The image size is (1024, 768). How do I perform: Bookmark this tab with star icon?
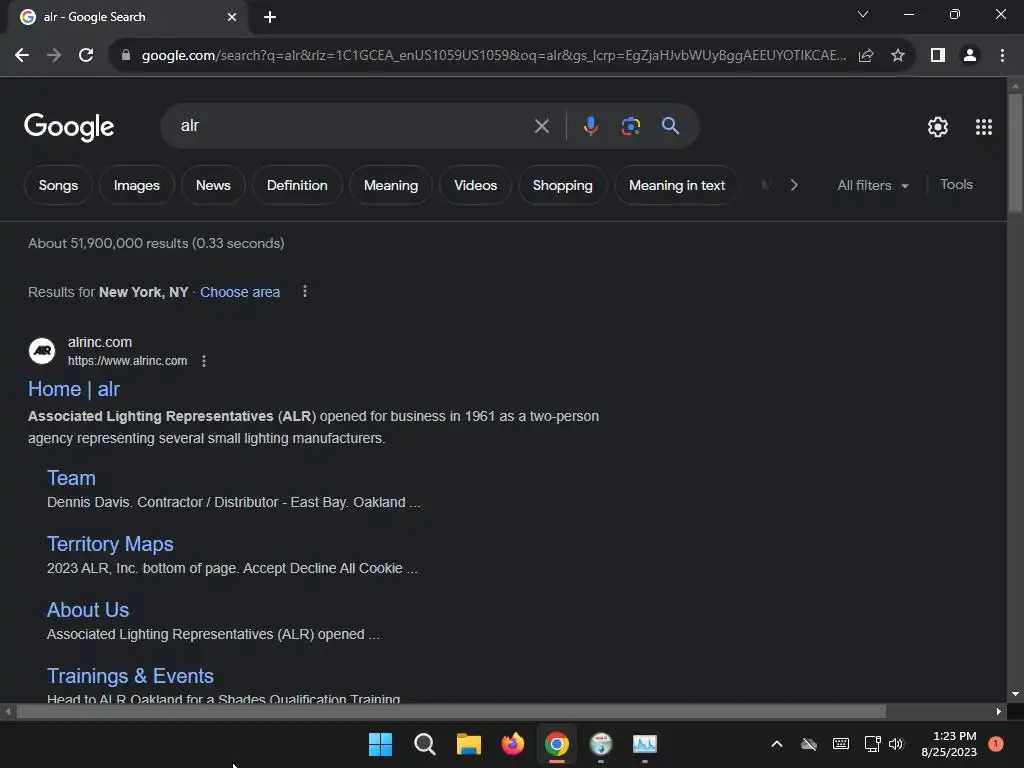(898, 56)
